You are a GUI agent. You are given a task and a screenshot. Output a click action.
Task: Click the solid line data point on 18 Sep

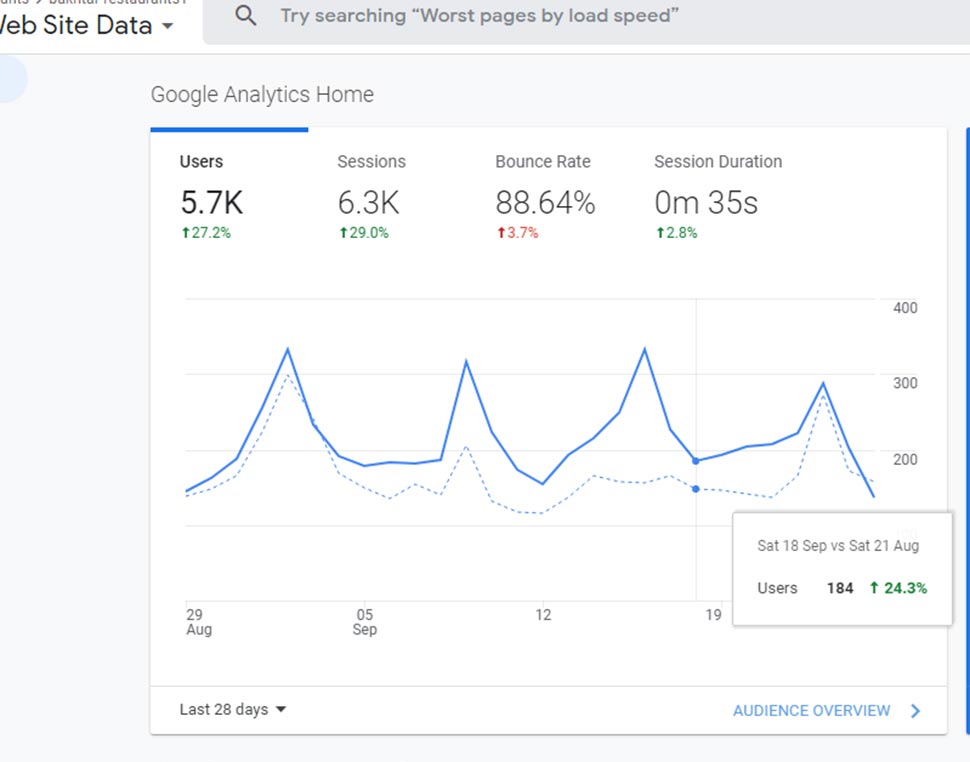tap(696, 461)
